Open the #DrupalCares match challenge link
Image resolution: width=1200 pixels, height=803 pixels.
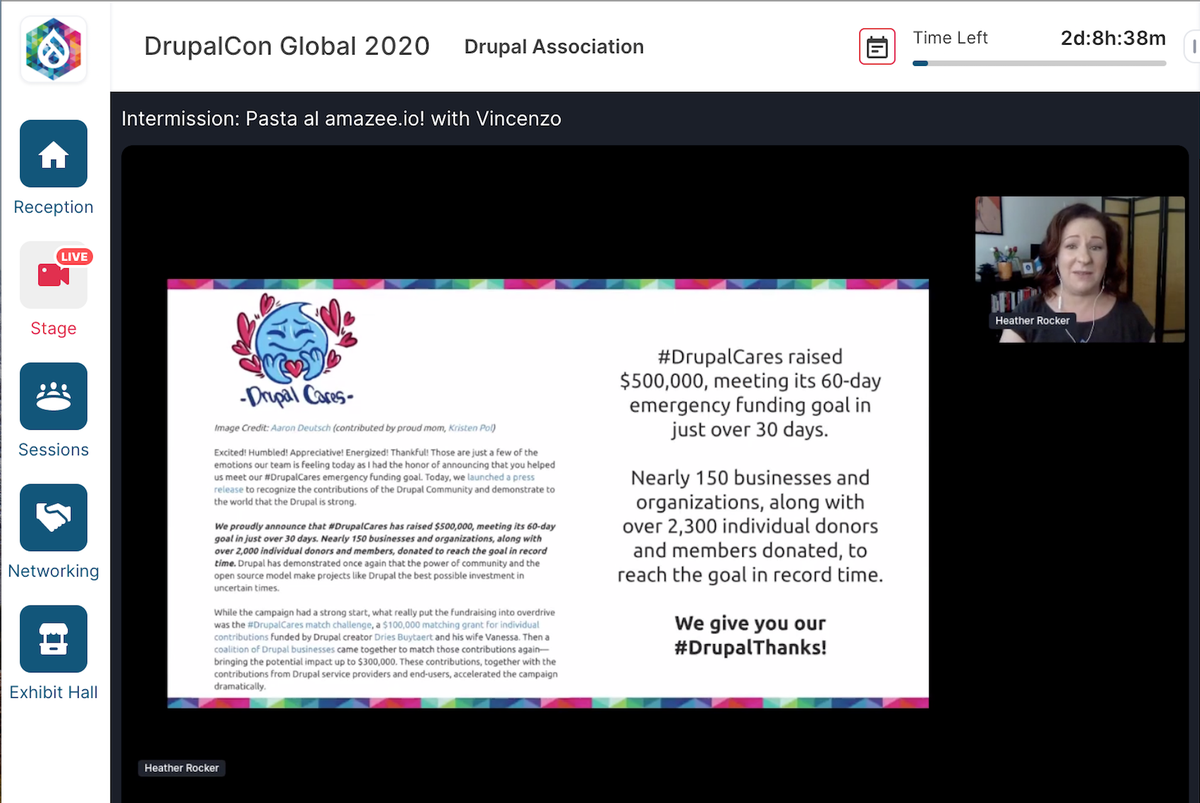point(310,625)
